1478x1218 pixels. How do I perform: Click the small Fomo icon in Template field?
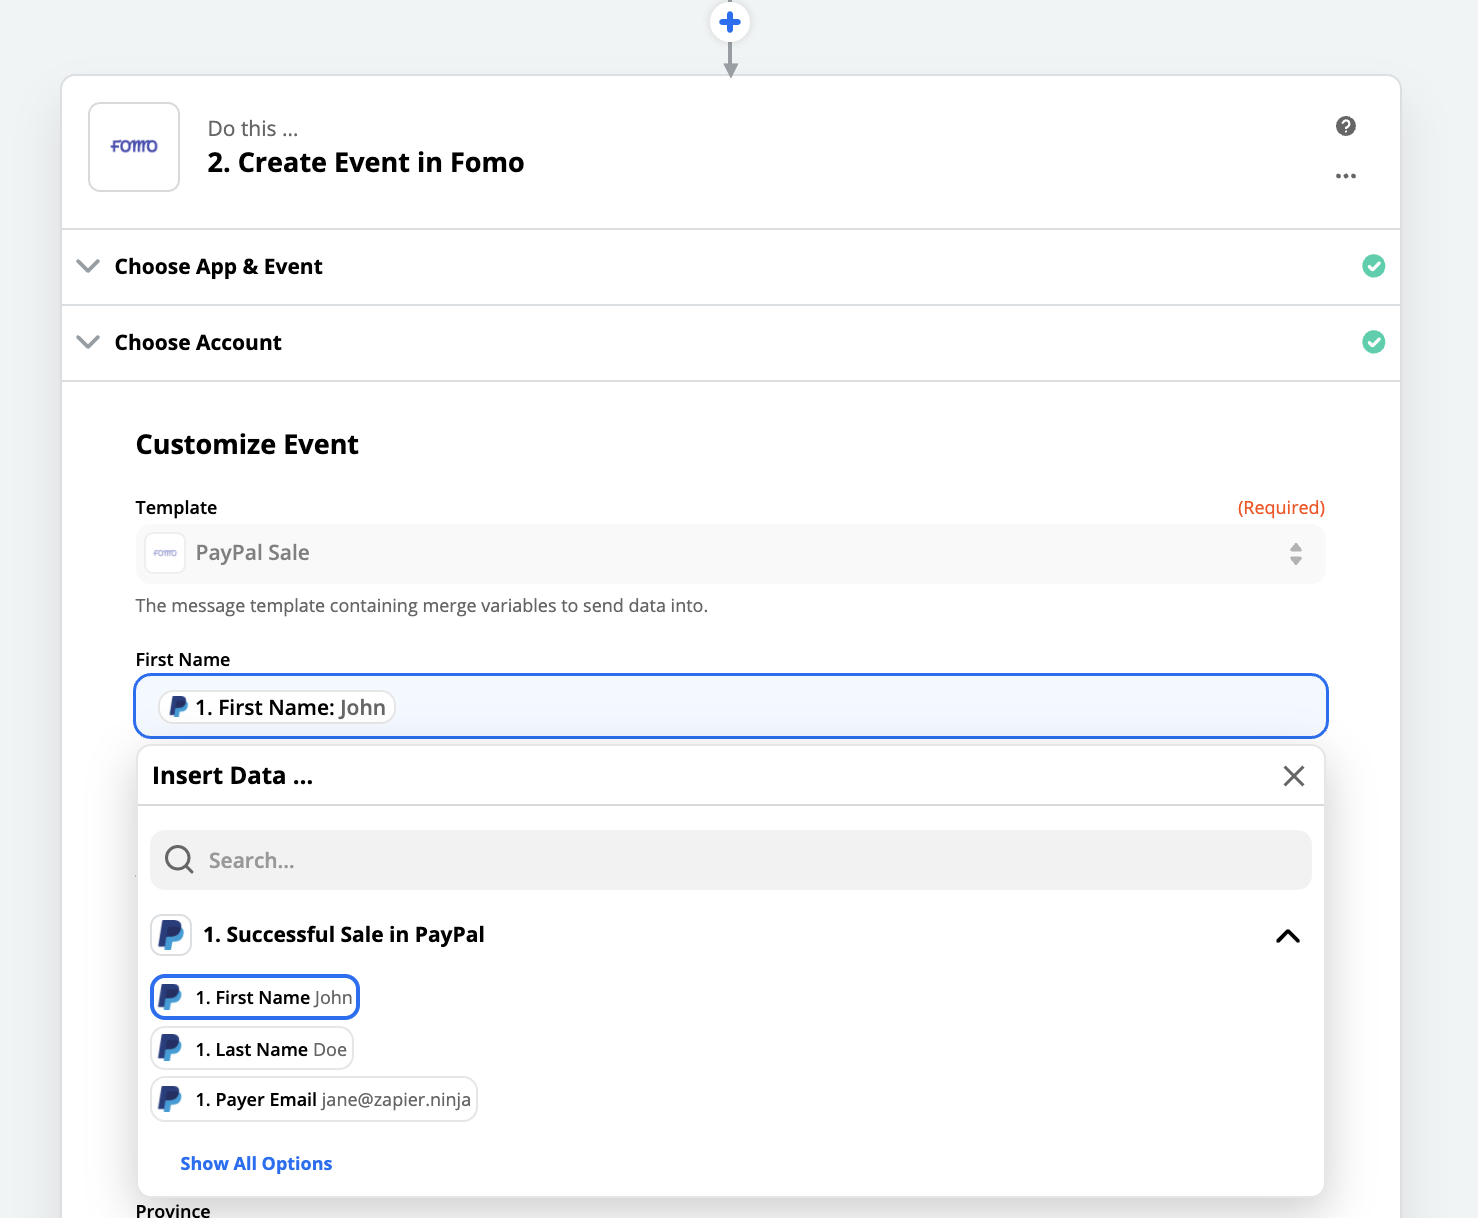click(x=165, y=553)
